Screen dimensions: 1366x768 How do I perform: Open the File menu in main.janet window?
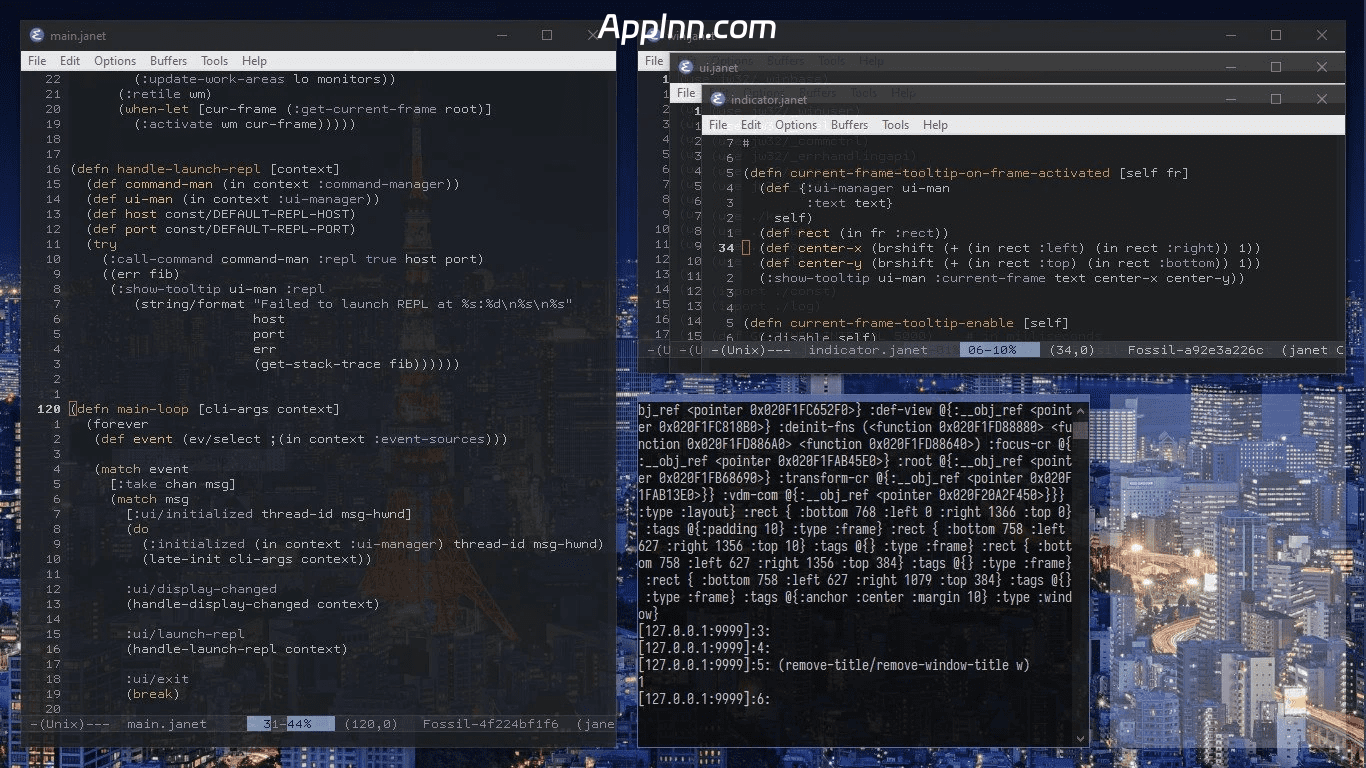tap(37, 61)
